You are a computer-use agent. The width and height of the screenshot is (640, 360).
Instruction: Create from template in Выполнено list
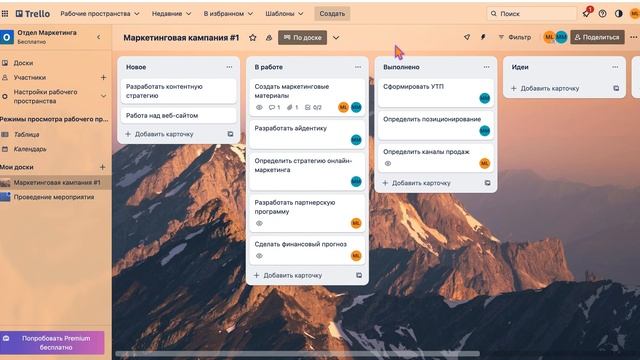[x=487, y=183]
